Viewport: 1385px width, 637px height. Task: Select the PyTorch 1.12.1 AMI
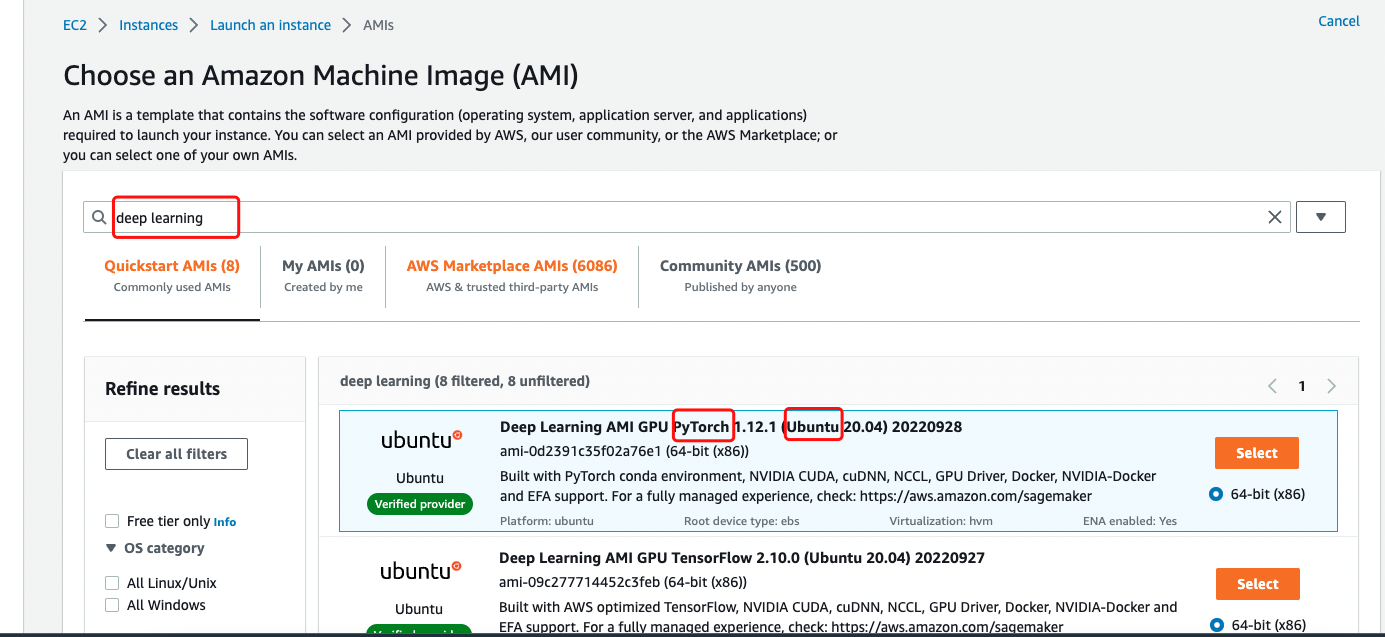click(1257, 453)
